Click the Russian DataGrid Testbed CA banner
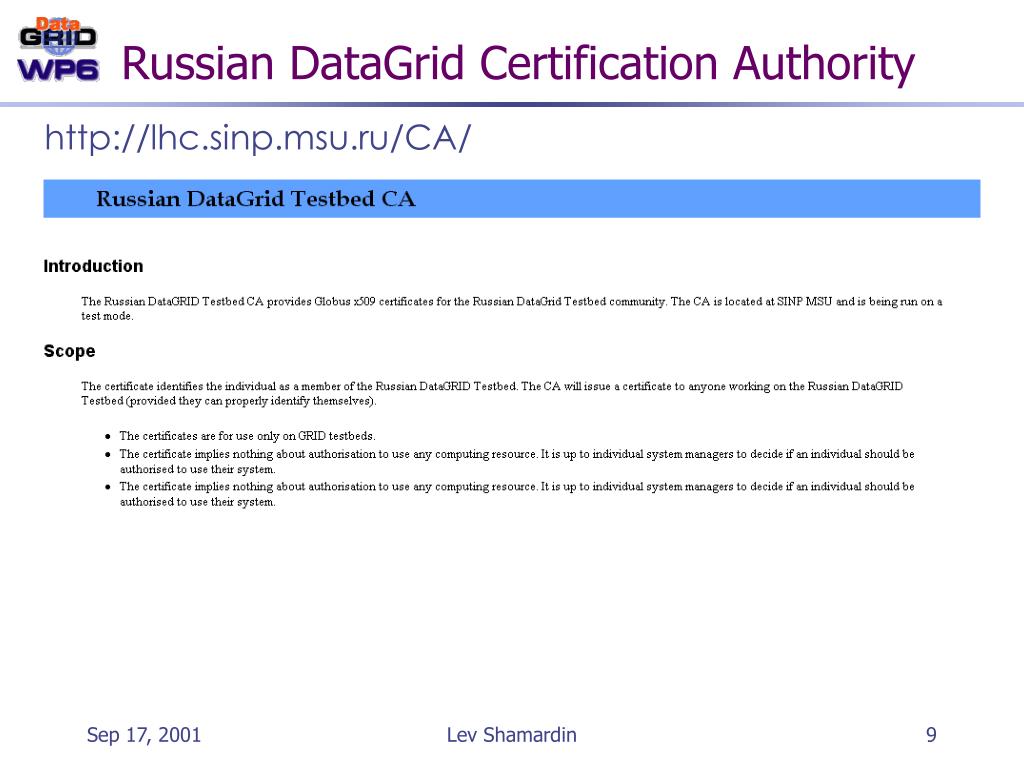The width and height of the screenshot is (1024, 768). tap(511, 199)
